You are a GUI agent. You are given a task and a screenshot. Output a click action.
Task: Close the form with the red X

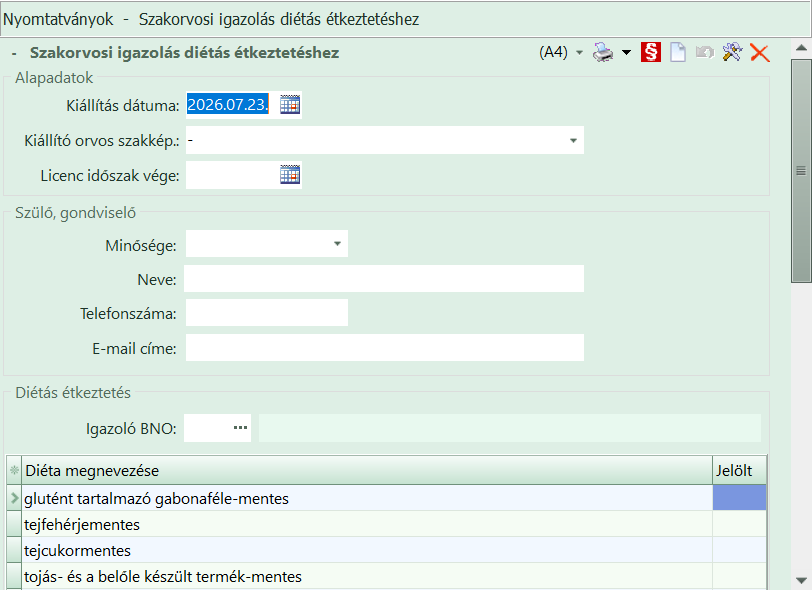(760, 53)
